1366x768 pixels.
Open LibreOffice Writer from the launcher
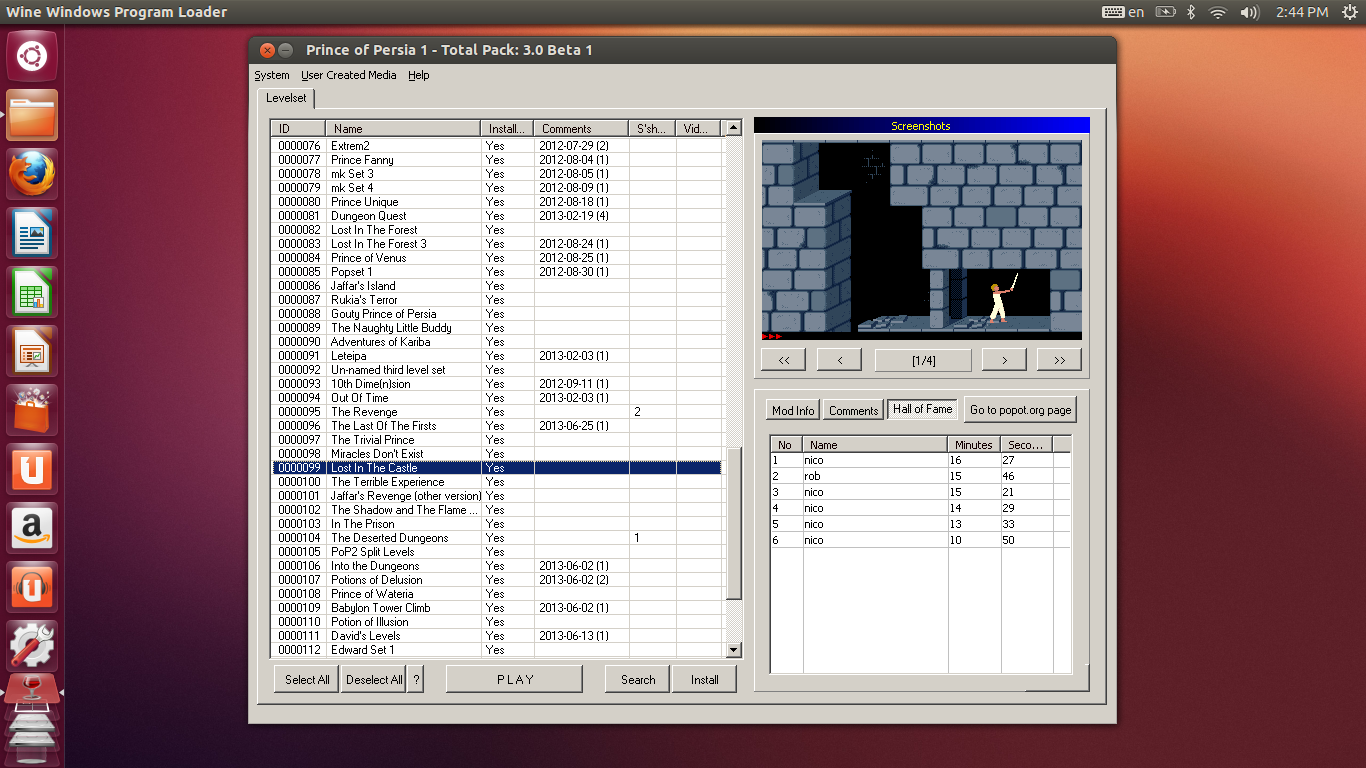[x=32, y=232]
